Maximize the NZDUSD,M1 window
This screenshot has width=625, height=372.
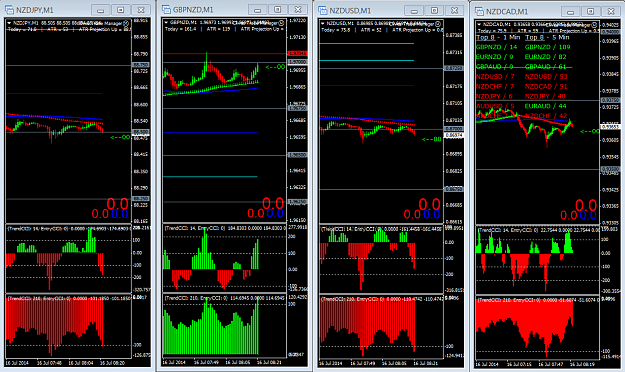(x=434, y=11)
